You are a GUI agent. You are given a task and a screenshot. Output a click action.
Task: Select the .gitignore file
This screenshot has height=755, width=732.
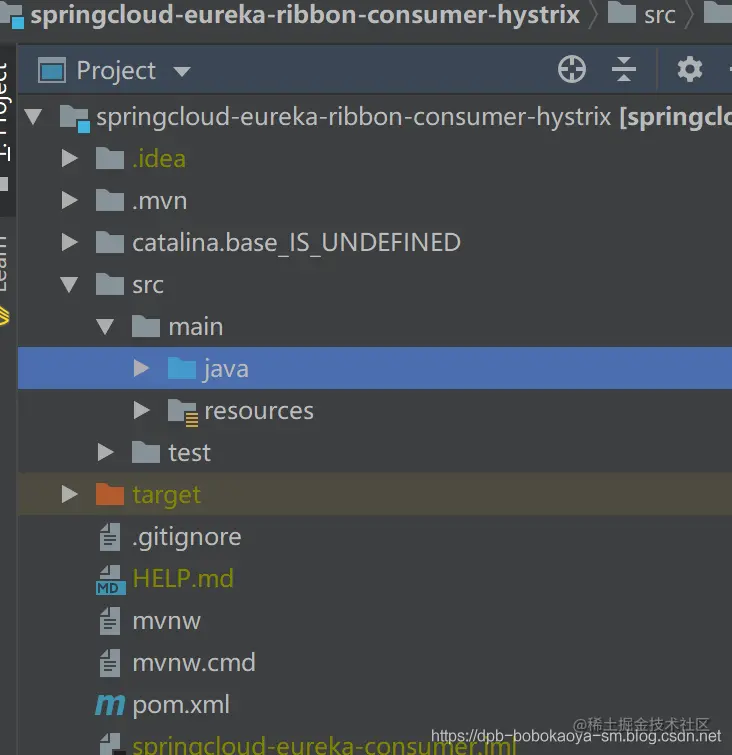(x=186, y=537)
